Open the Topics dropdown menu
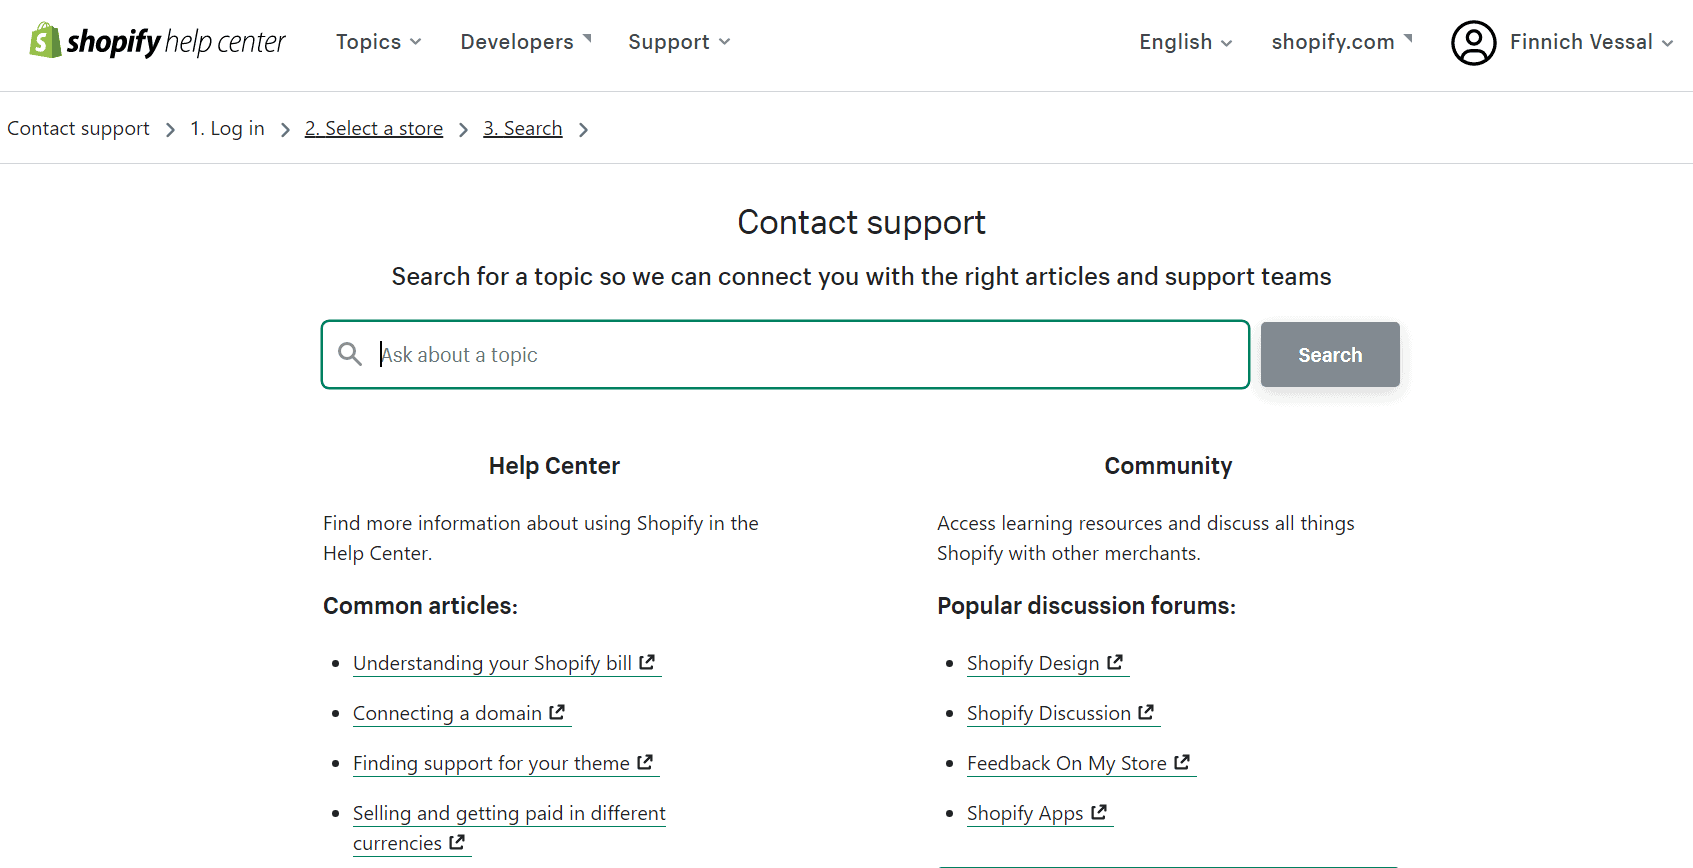1693x868 pixels. coord(379,42)
